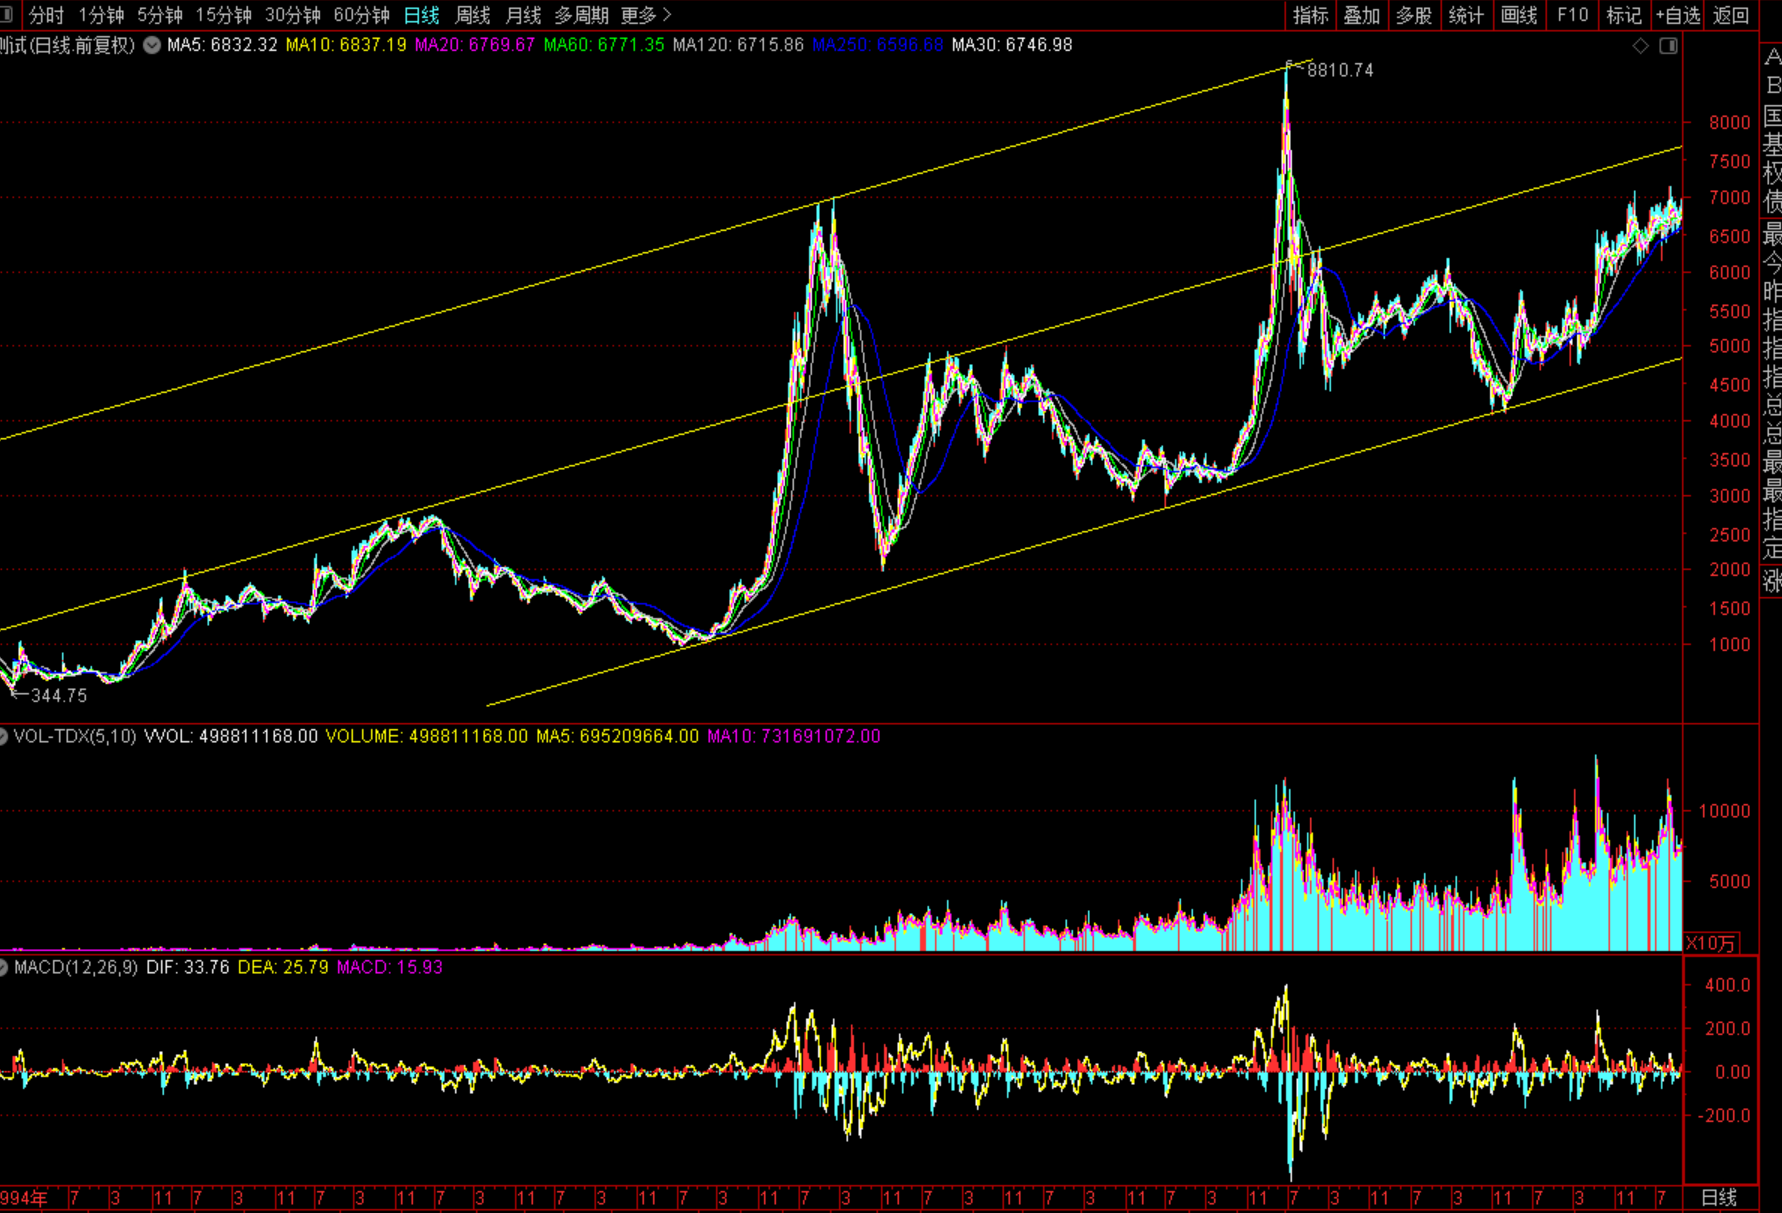Add stock via +自选 button
1782x1213 pixels.
[1678, 15]
